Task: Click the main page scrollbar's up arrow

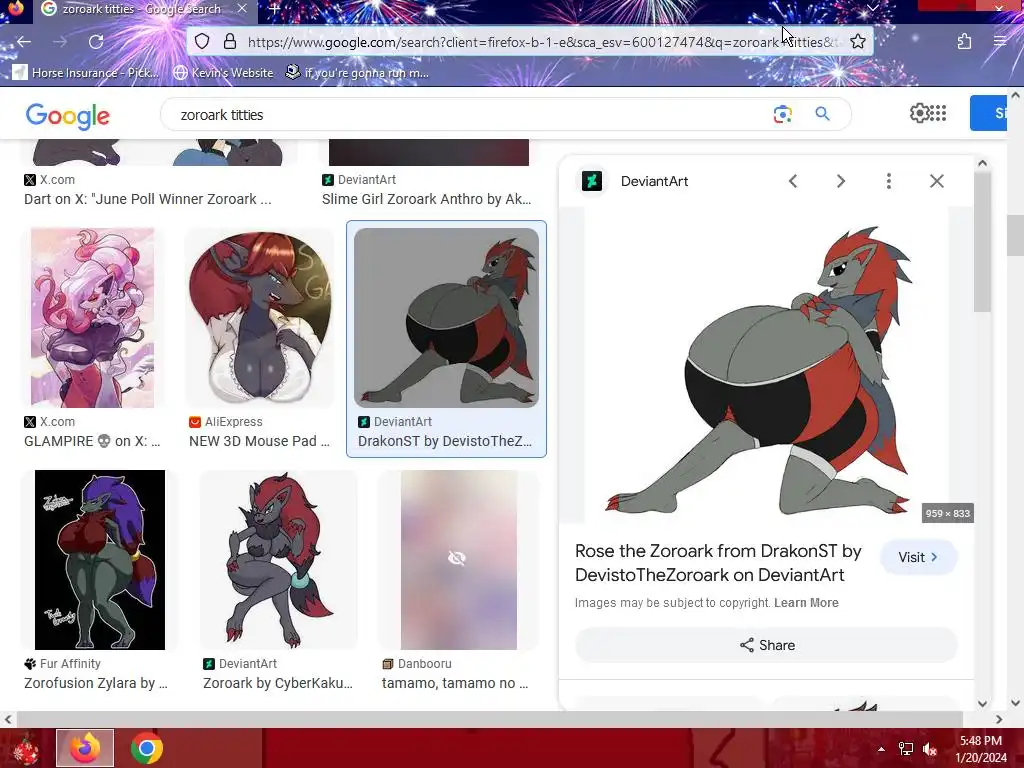Action: point(1015,95)
